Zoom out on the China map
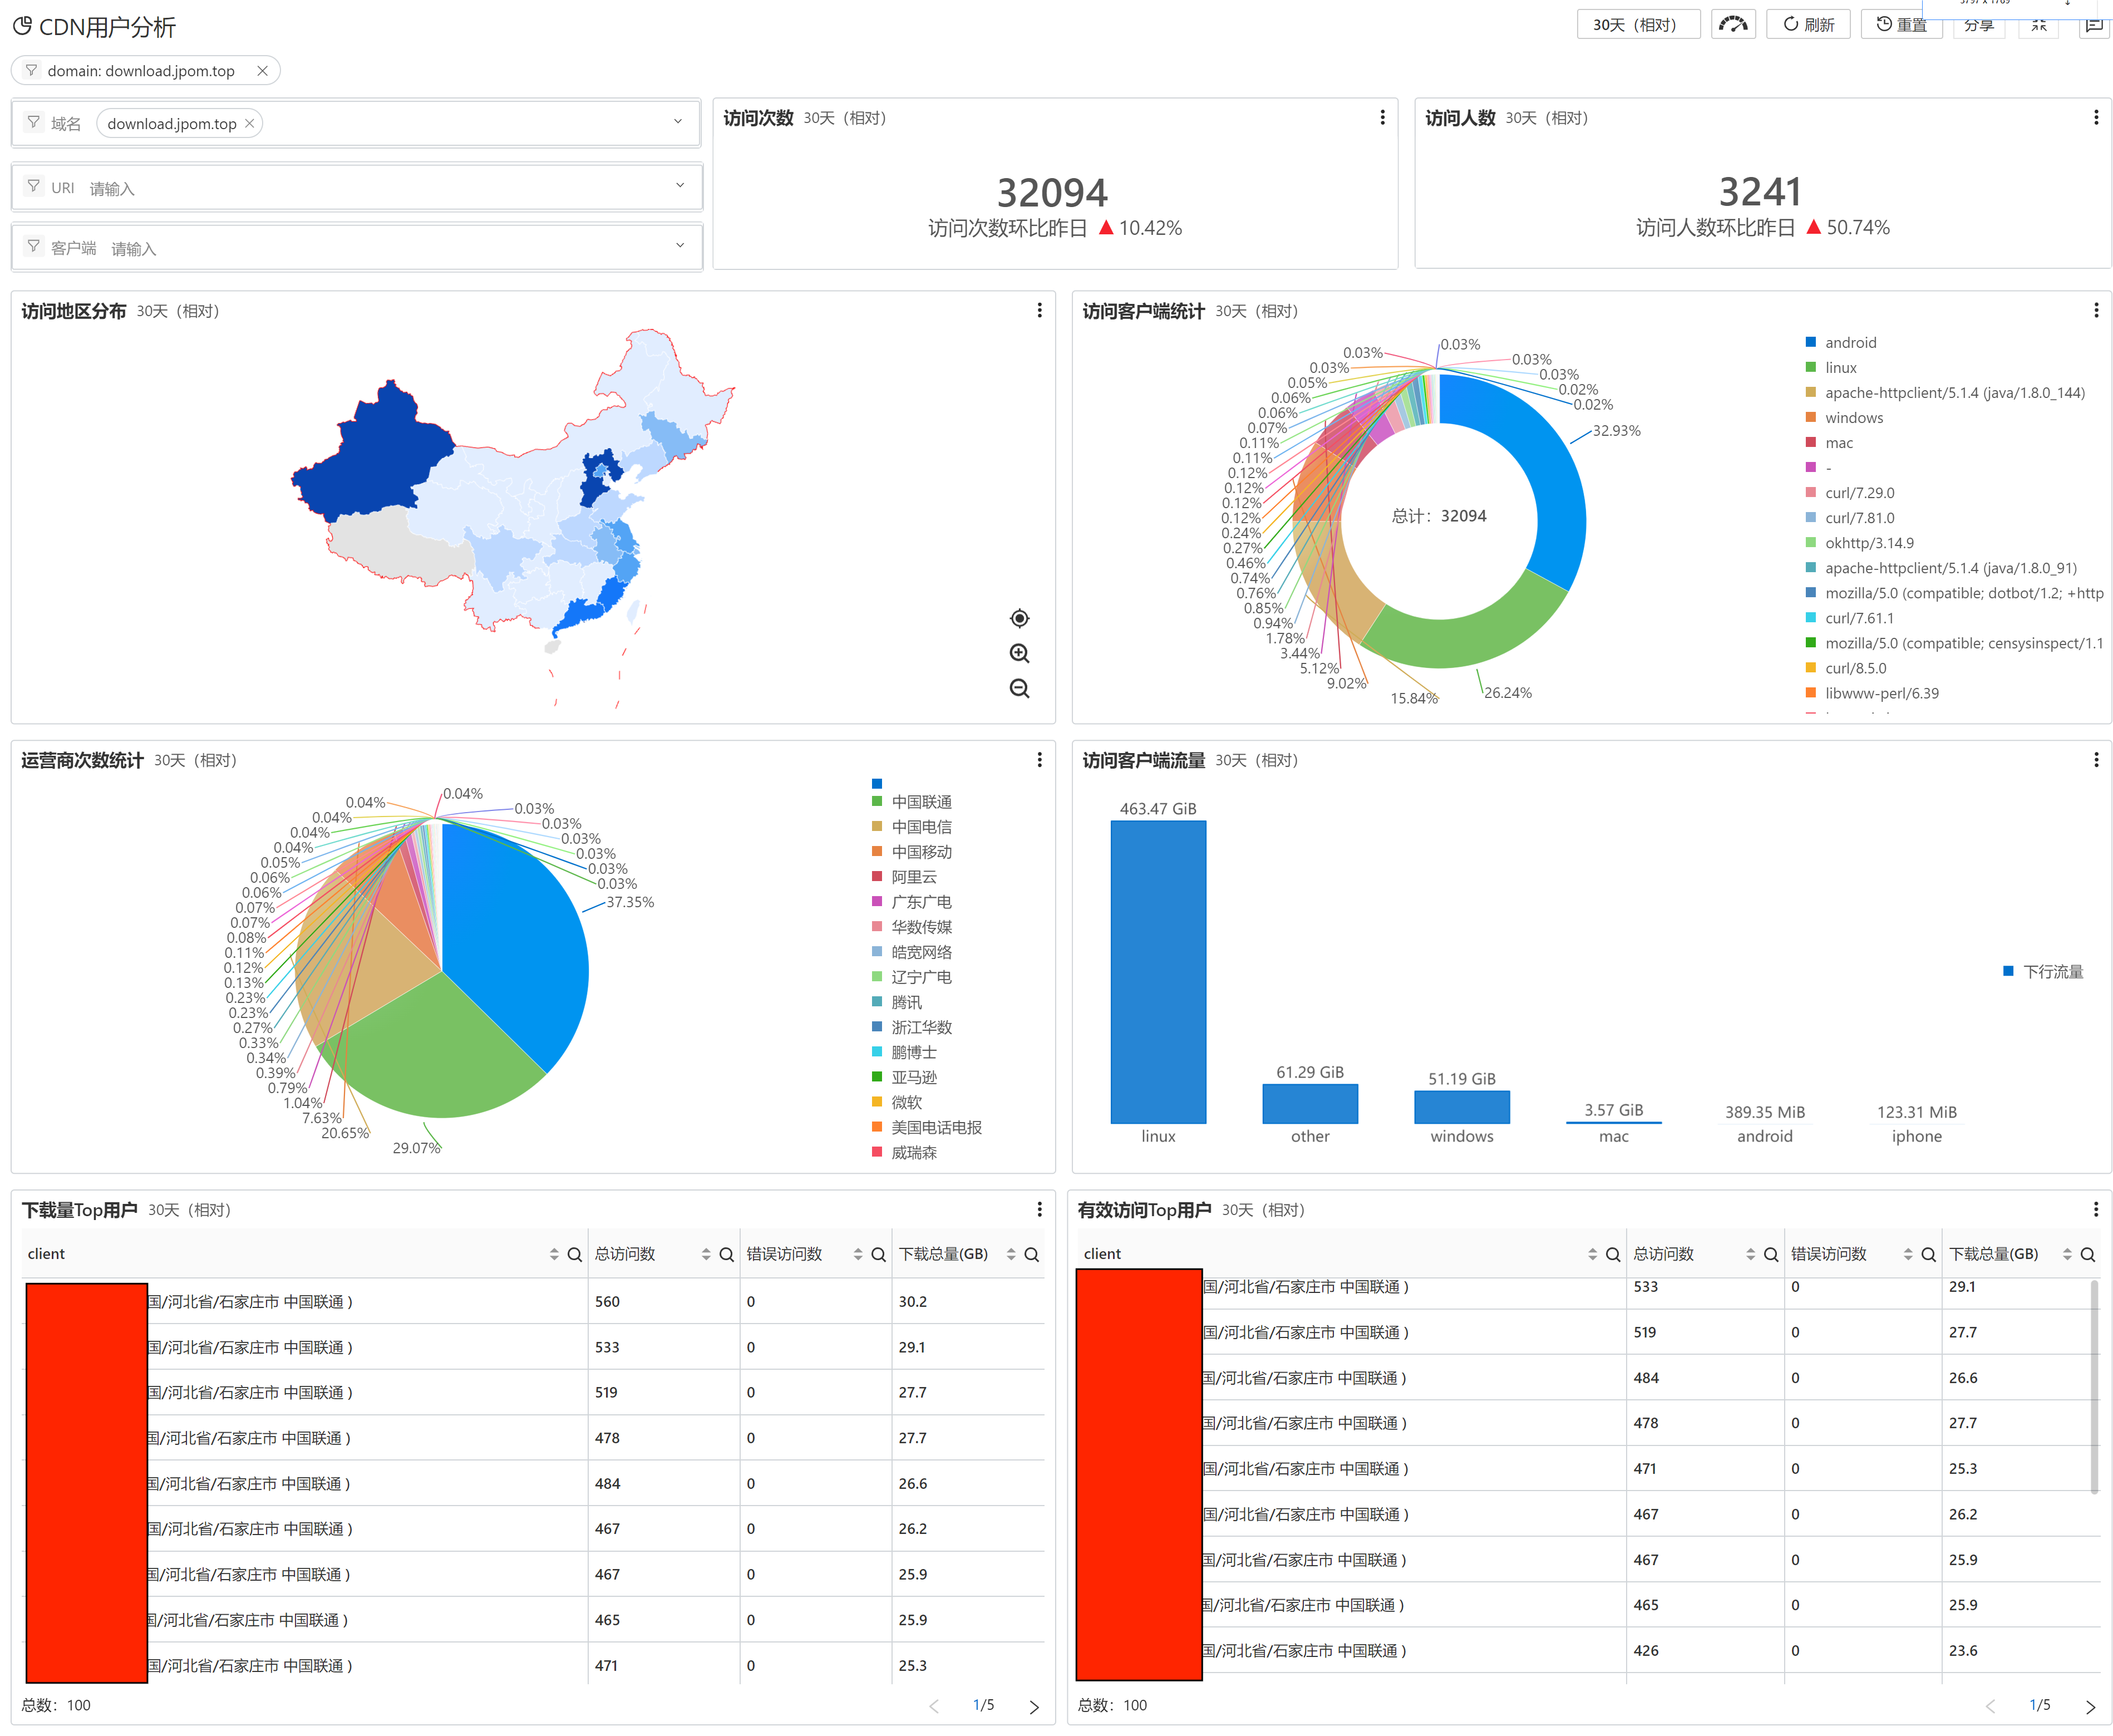This screenshot has height=1736, width=2113. [x=1019, y=688]
